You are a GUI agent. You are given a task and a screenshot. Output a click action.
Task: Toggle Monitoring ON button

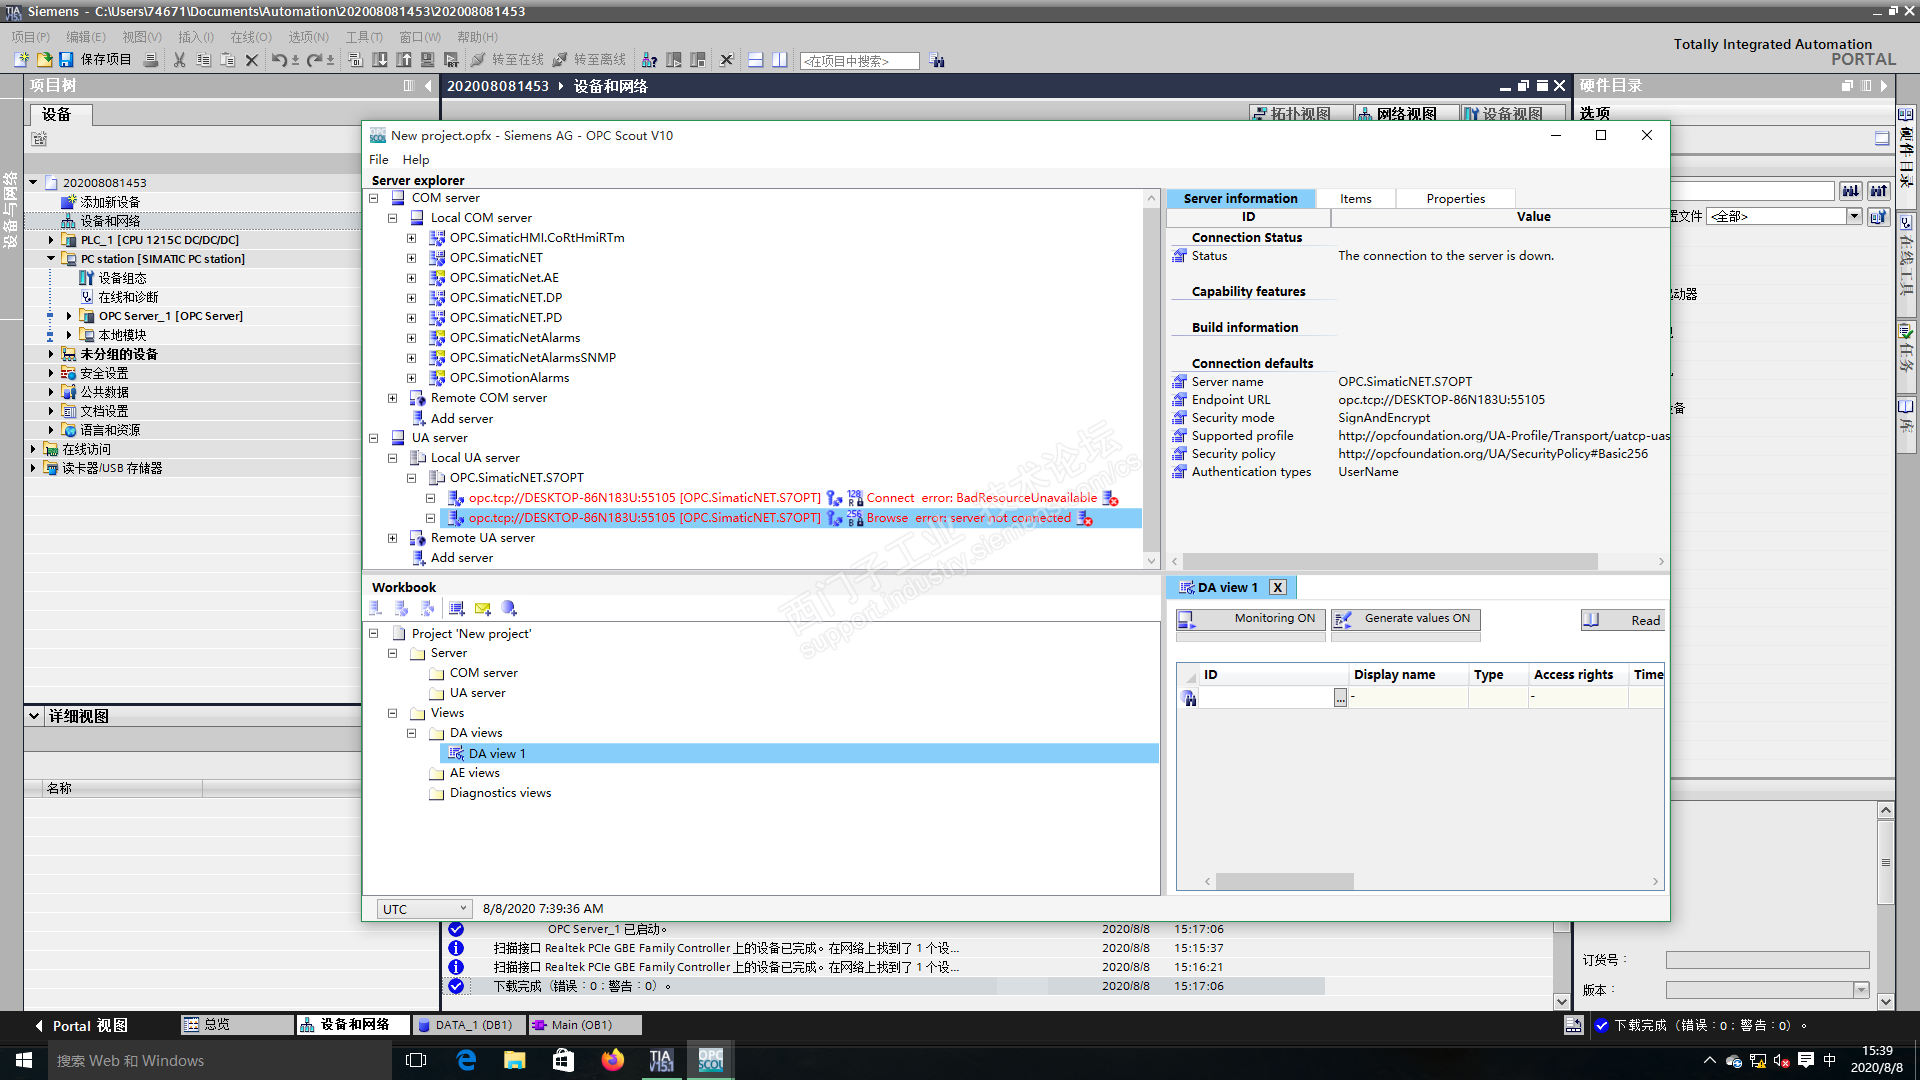point(1250,619)
